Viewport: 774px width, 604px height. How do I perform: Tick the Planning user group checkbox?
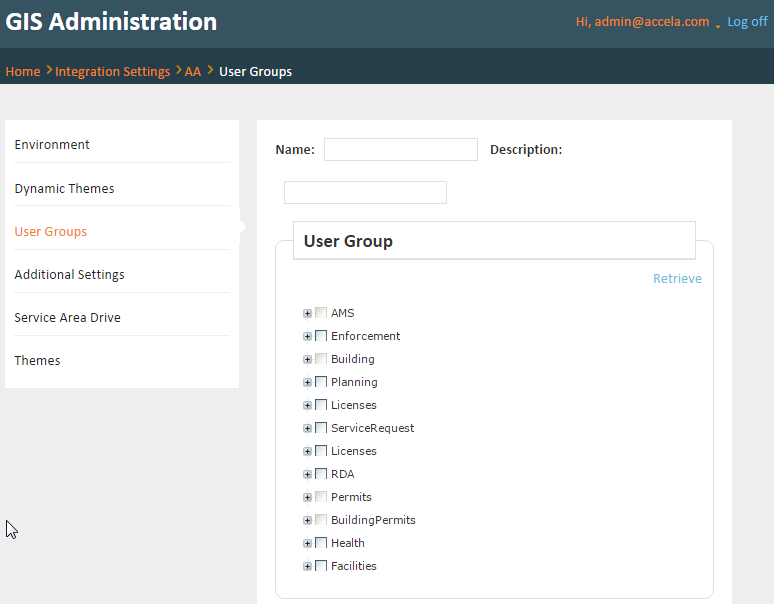[321, 382]
